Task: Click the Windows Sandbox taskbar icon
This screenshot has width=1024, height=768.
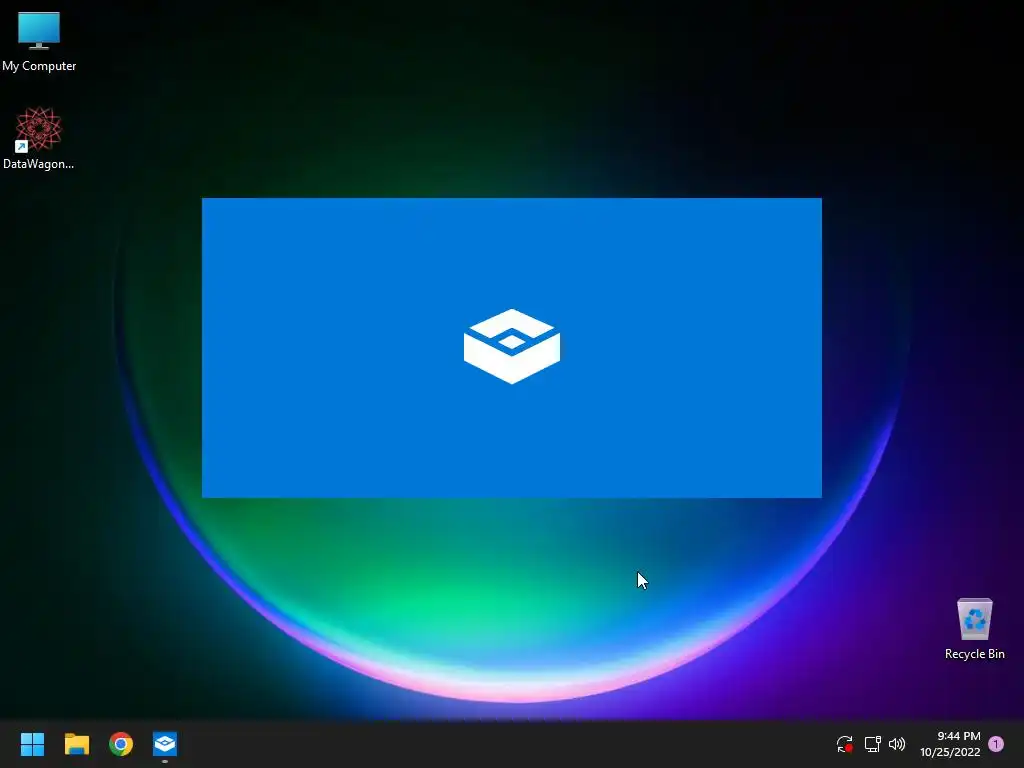Action: 165,744
